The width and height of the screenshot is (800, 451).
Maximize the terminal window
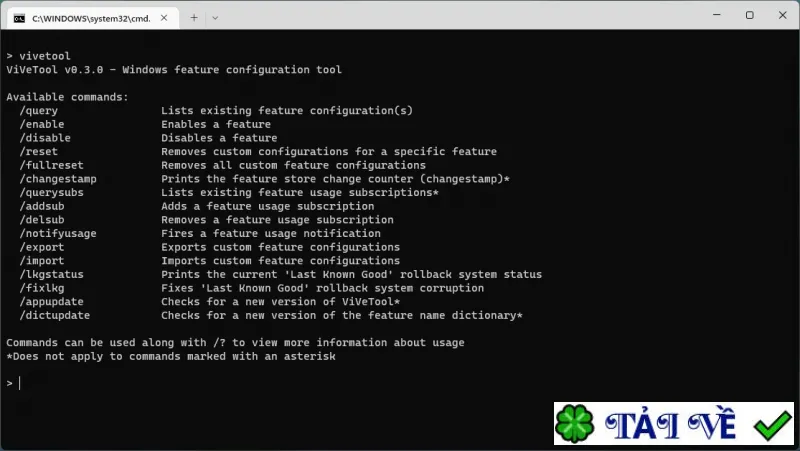coord(749,15)
